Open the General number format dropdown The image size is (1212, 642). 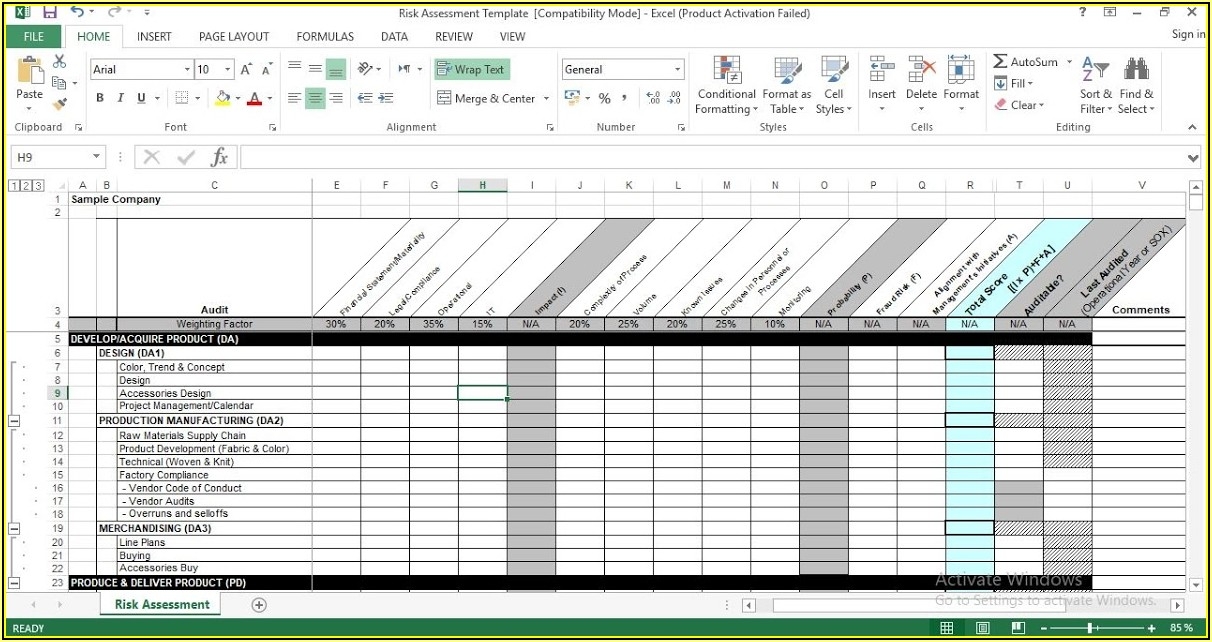[x=676, y=69]
